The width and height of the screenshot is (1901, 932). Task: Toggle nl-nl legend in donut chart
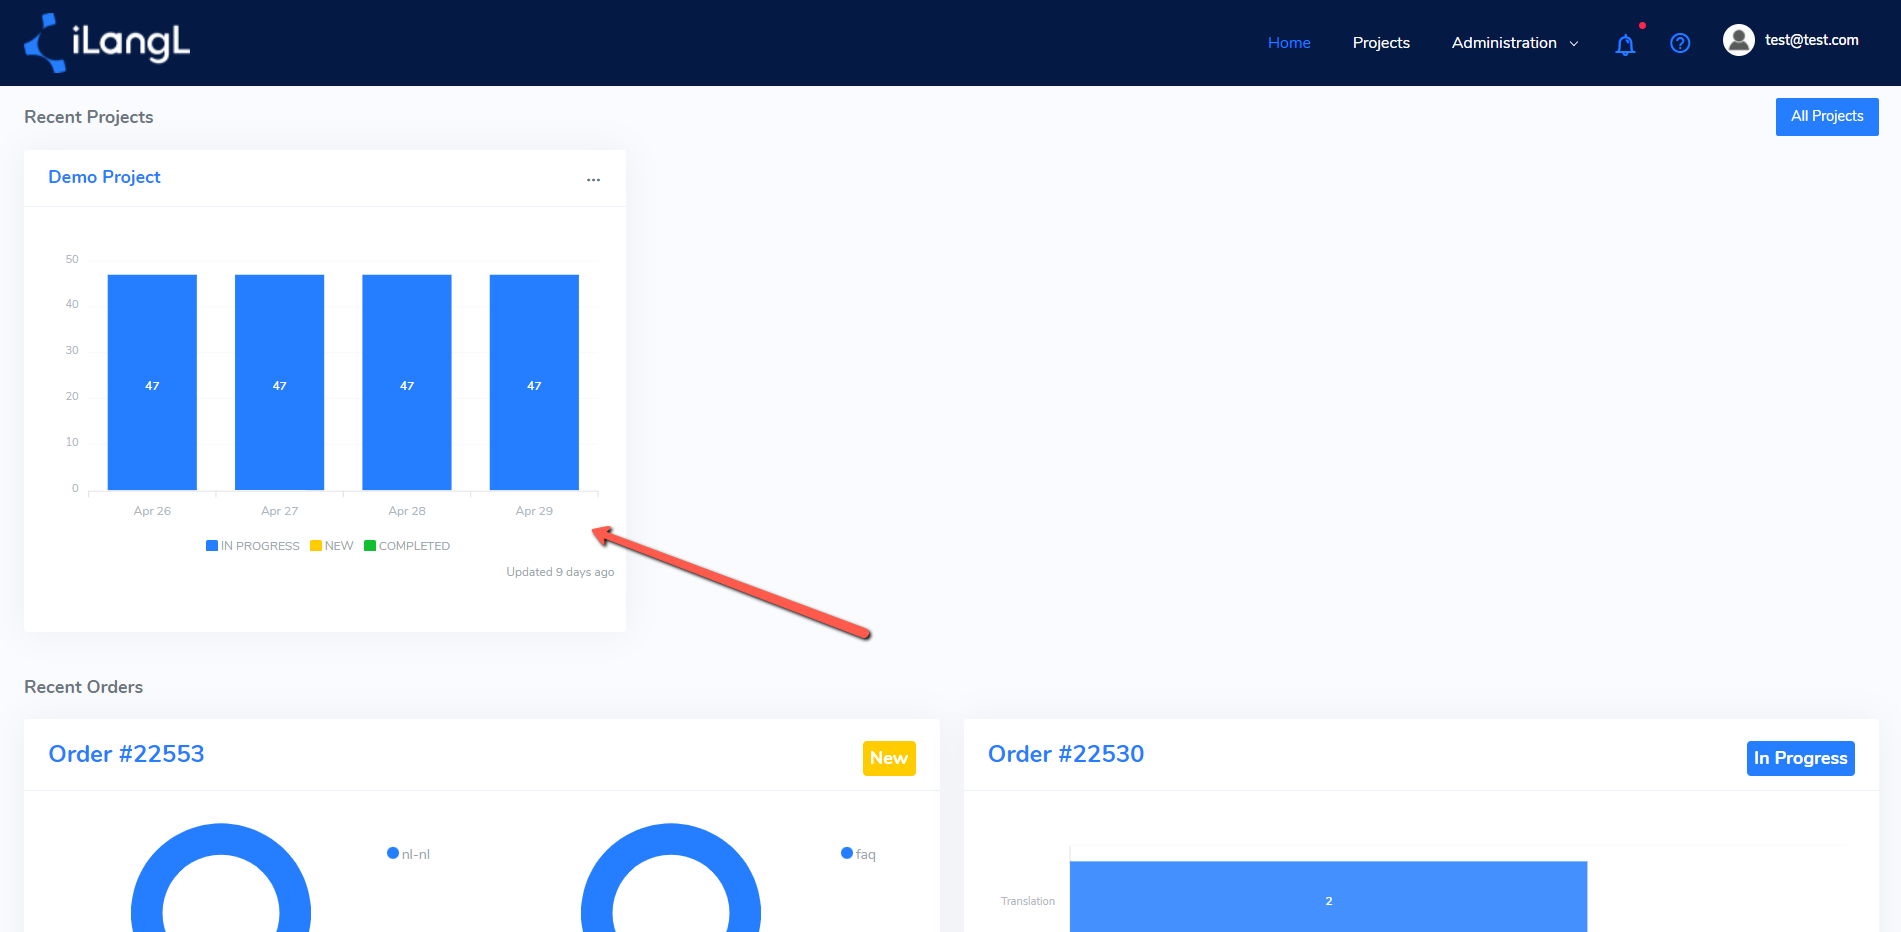[408, 854]
